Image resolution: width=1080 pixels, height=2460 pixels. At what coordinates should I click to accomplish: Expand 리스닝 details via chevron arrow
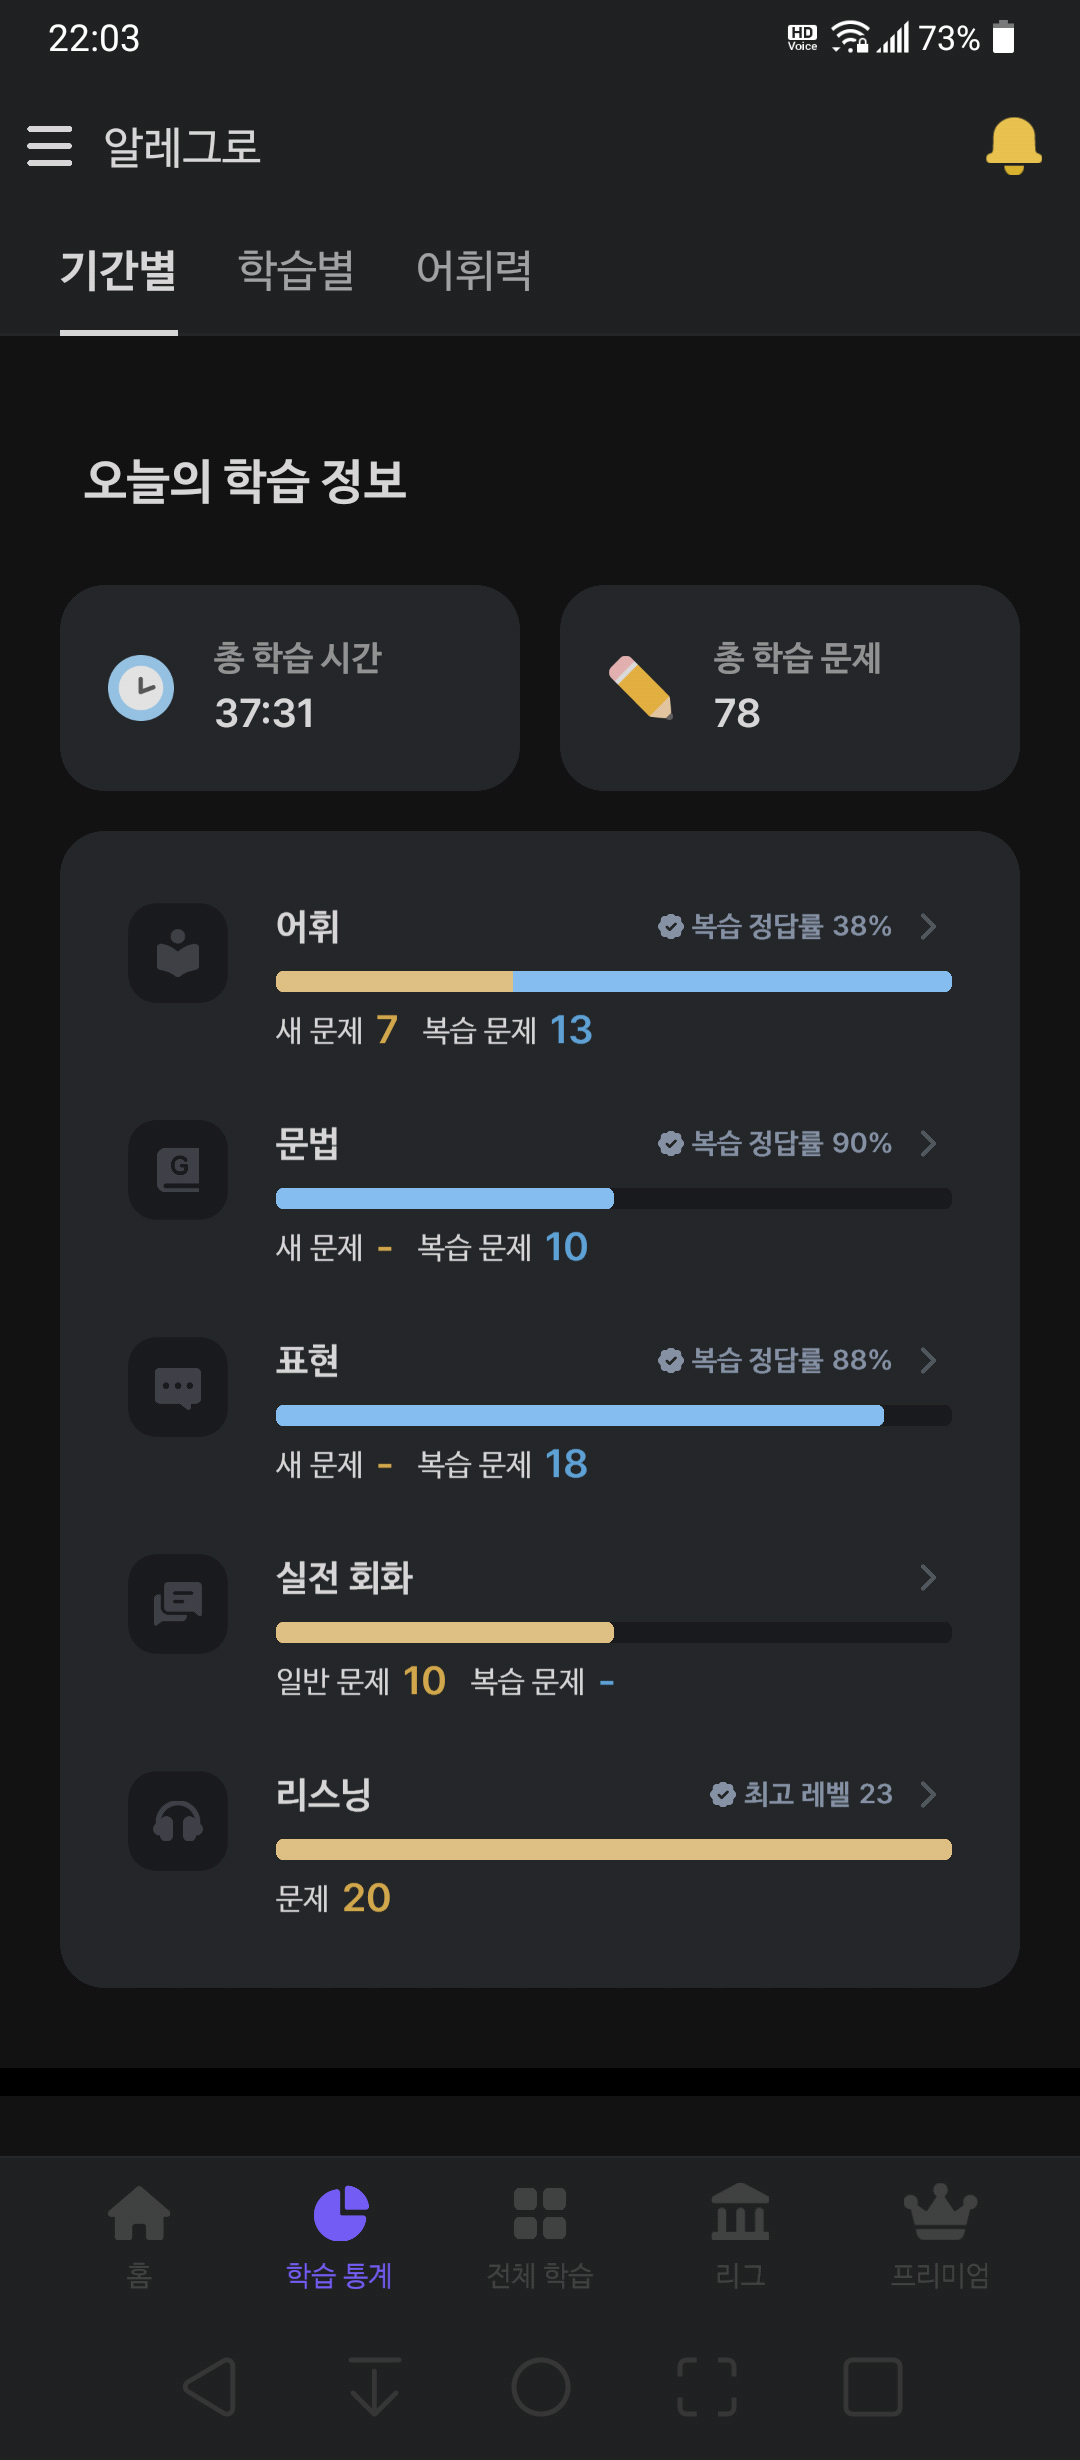pos(928,1794)
